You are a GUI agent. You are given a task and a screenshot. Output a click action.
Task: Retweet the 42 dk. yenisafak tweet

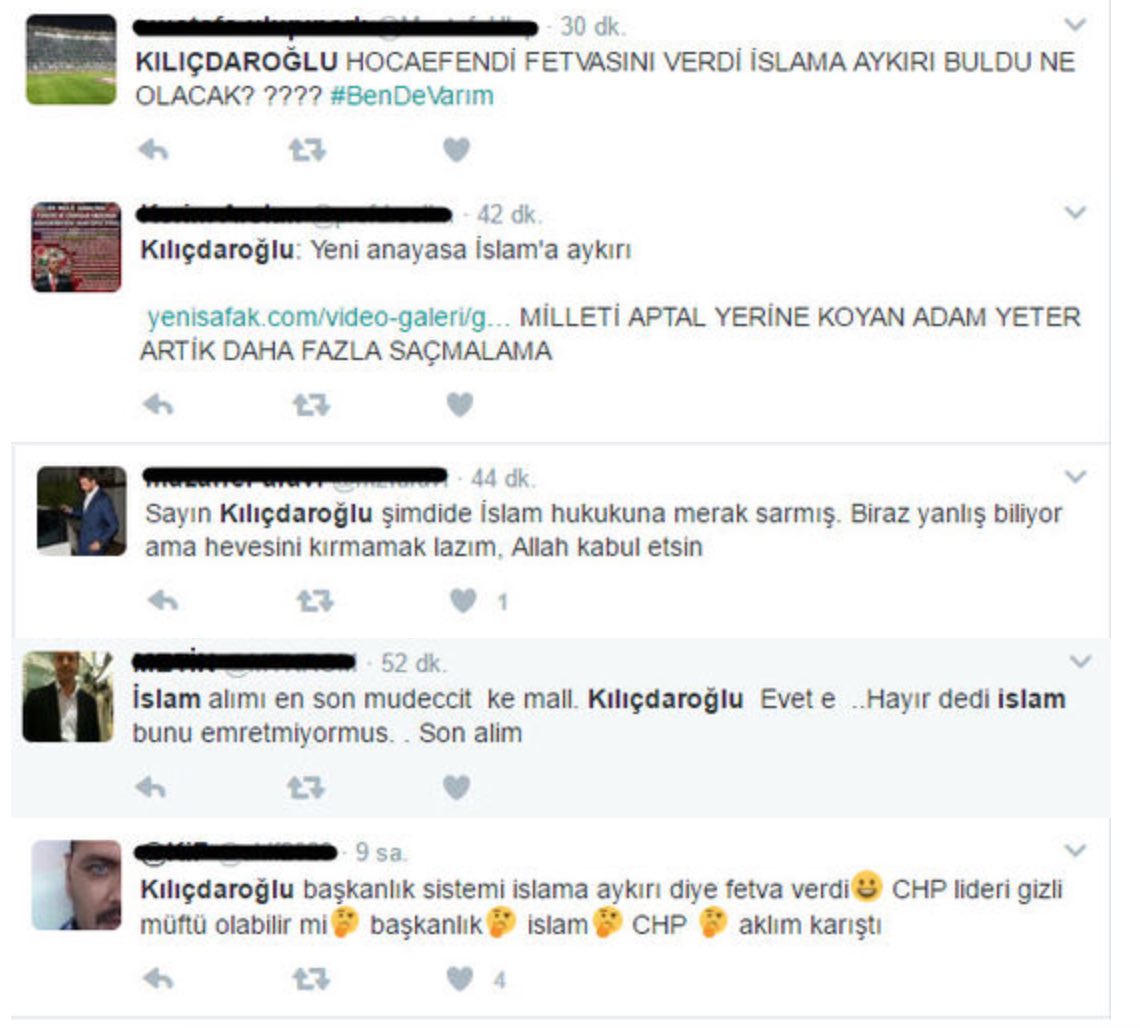[311, 403]
